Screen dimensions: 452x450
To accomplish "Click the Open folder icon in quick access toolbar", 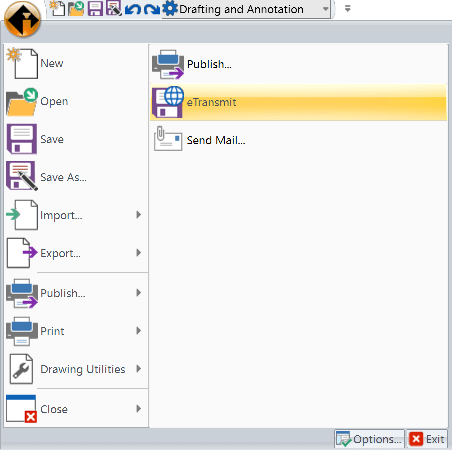I will tap(76, 9).
